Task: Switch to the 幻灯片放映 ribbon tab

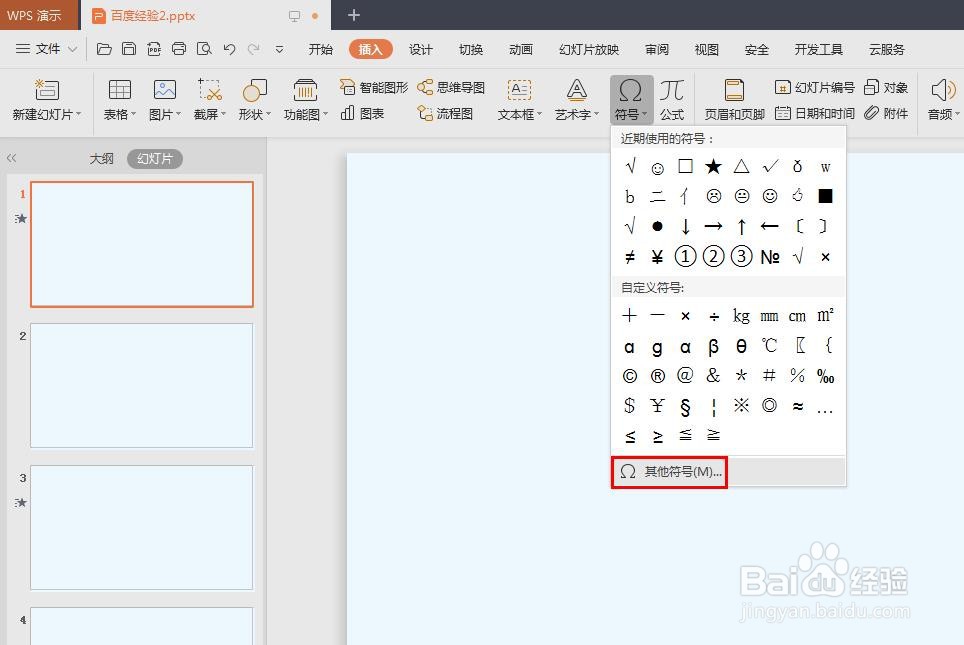Action: [589, 49]
